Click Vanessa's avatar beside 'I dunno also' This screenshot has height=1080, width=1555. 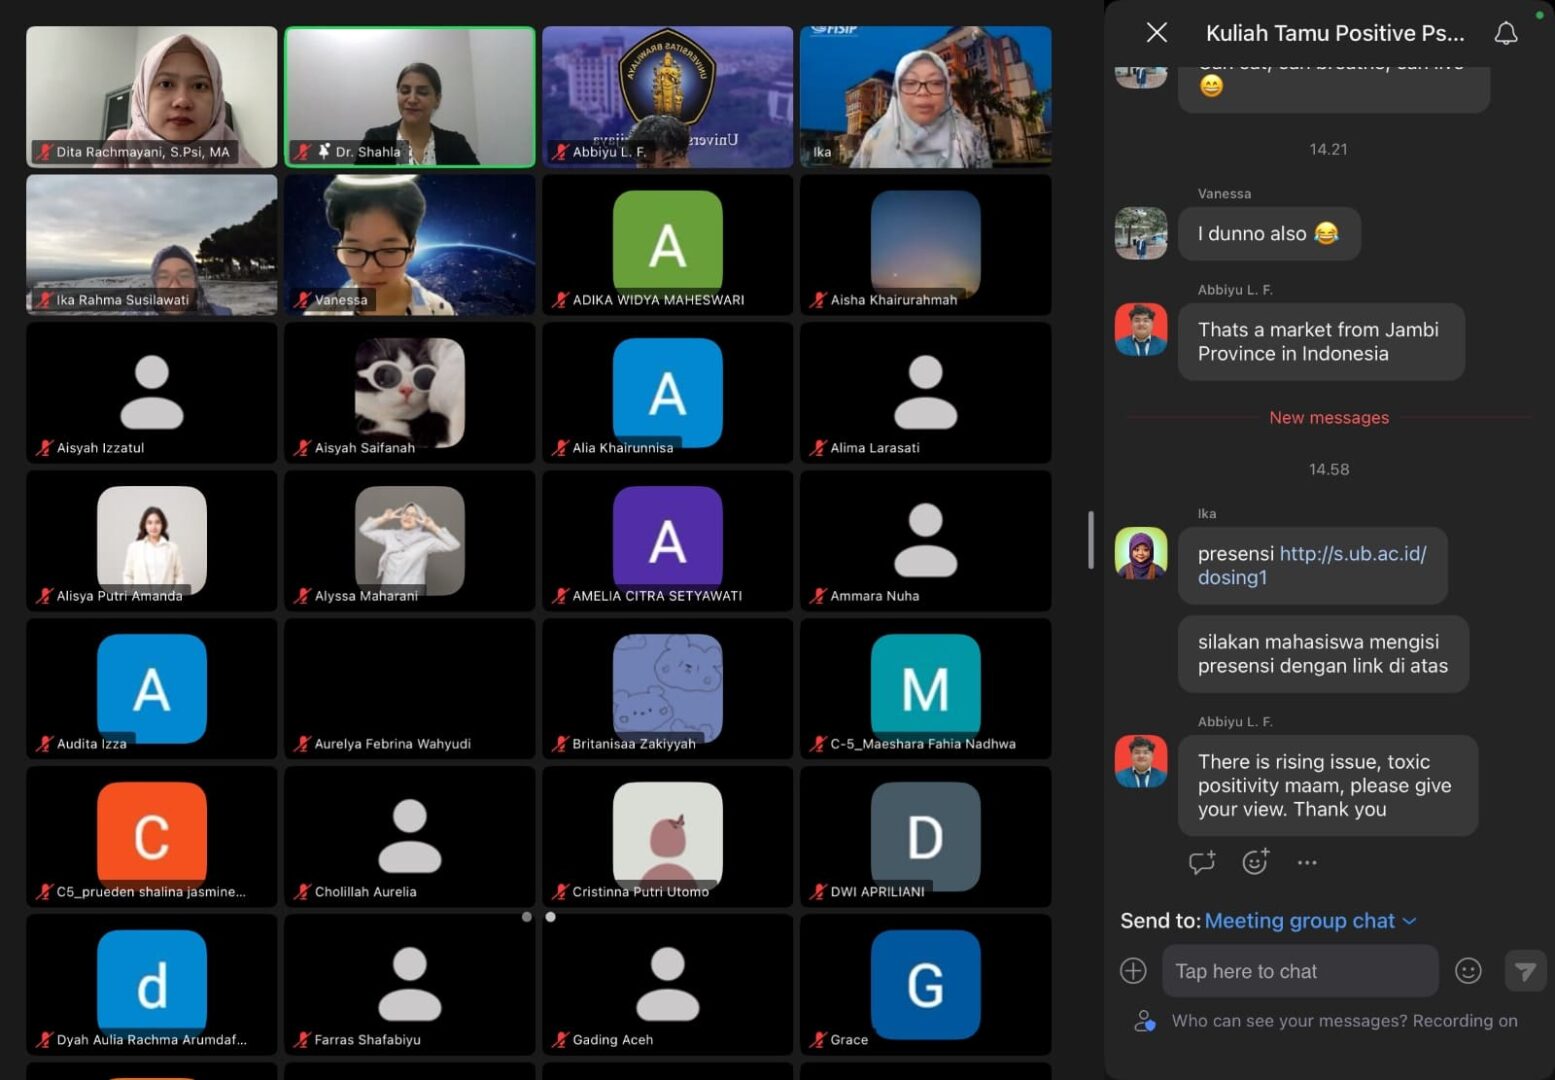point(1141,233)
